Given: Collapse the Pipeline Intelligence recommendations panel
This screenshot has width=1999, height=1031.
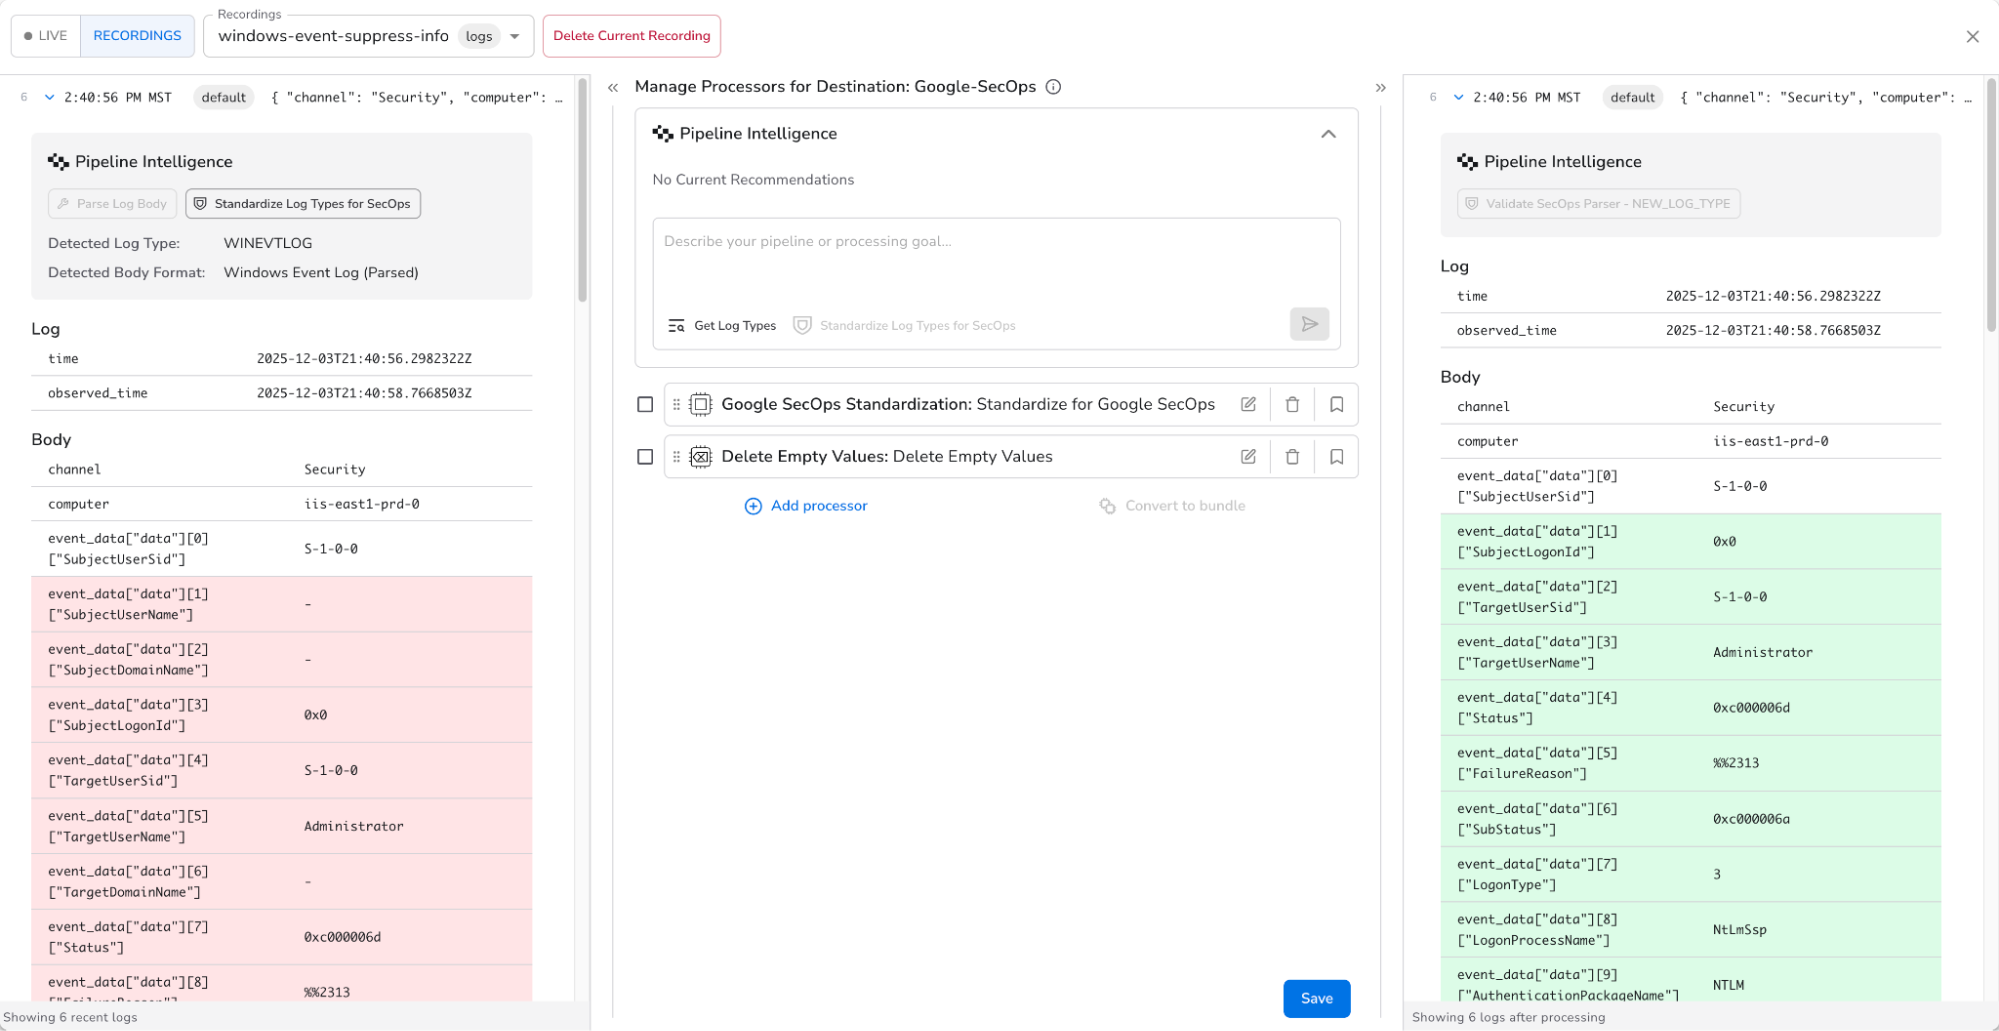Looking at the screenshot, I should pos(1328,133).
